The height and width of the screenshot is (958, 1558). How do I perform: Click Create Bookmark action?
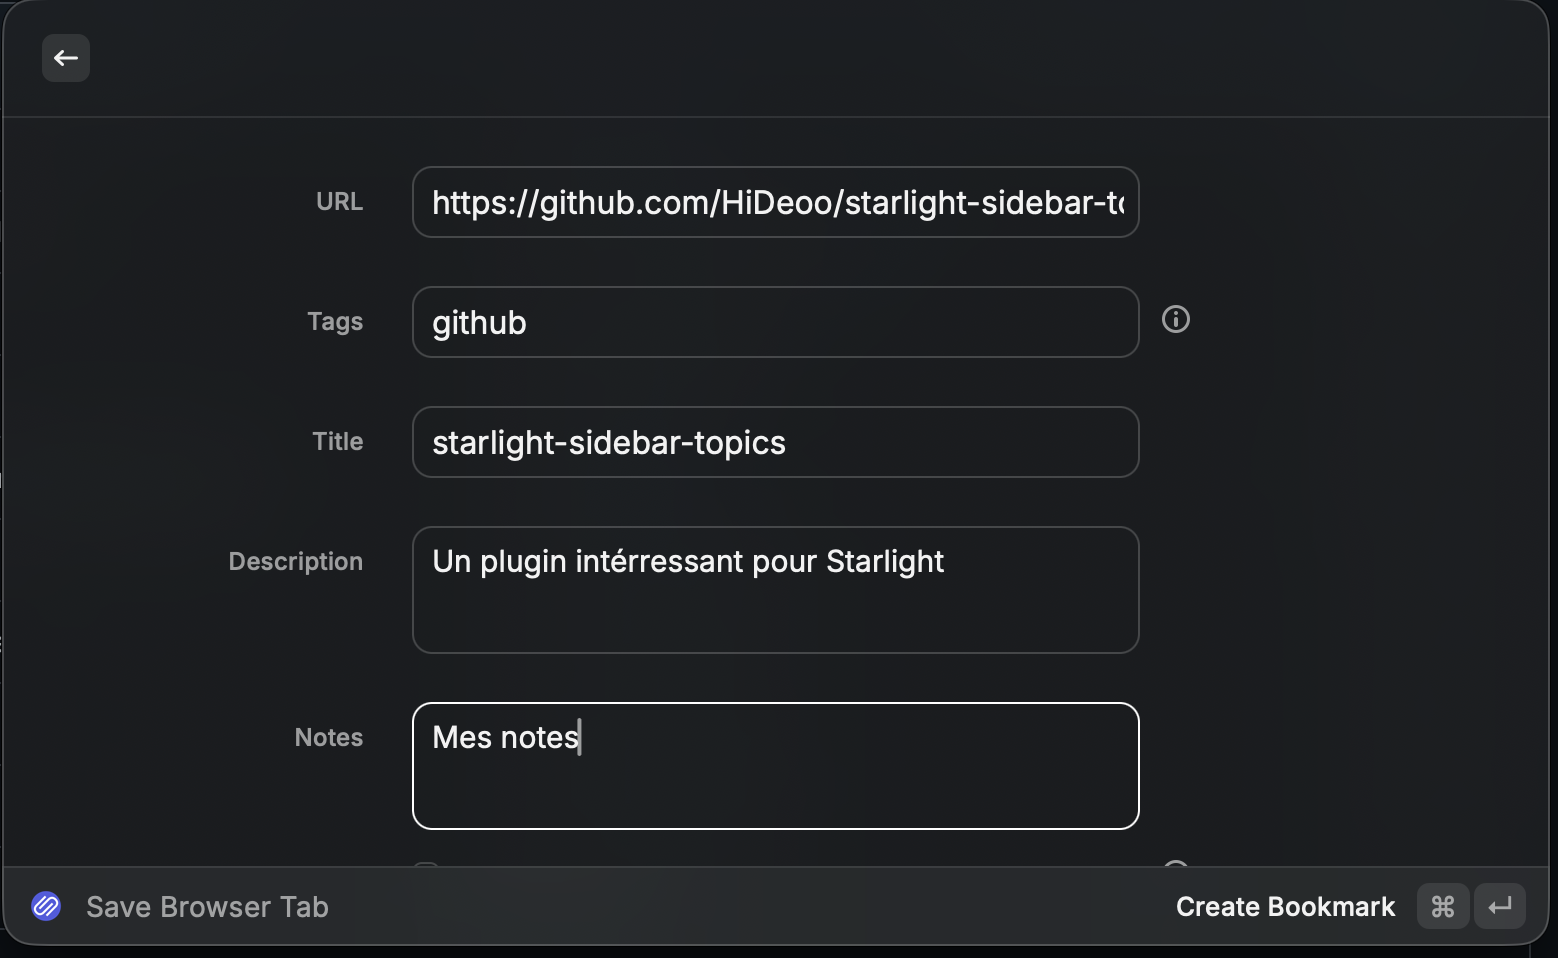coord(1285,906)
